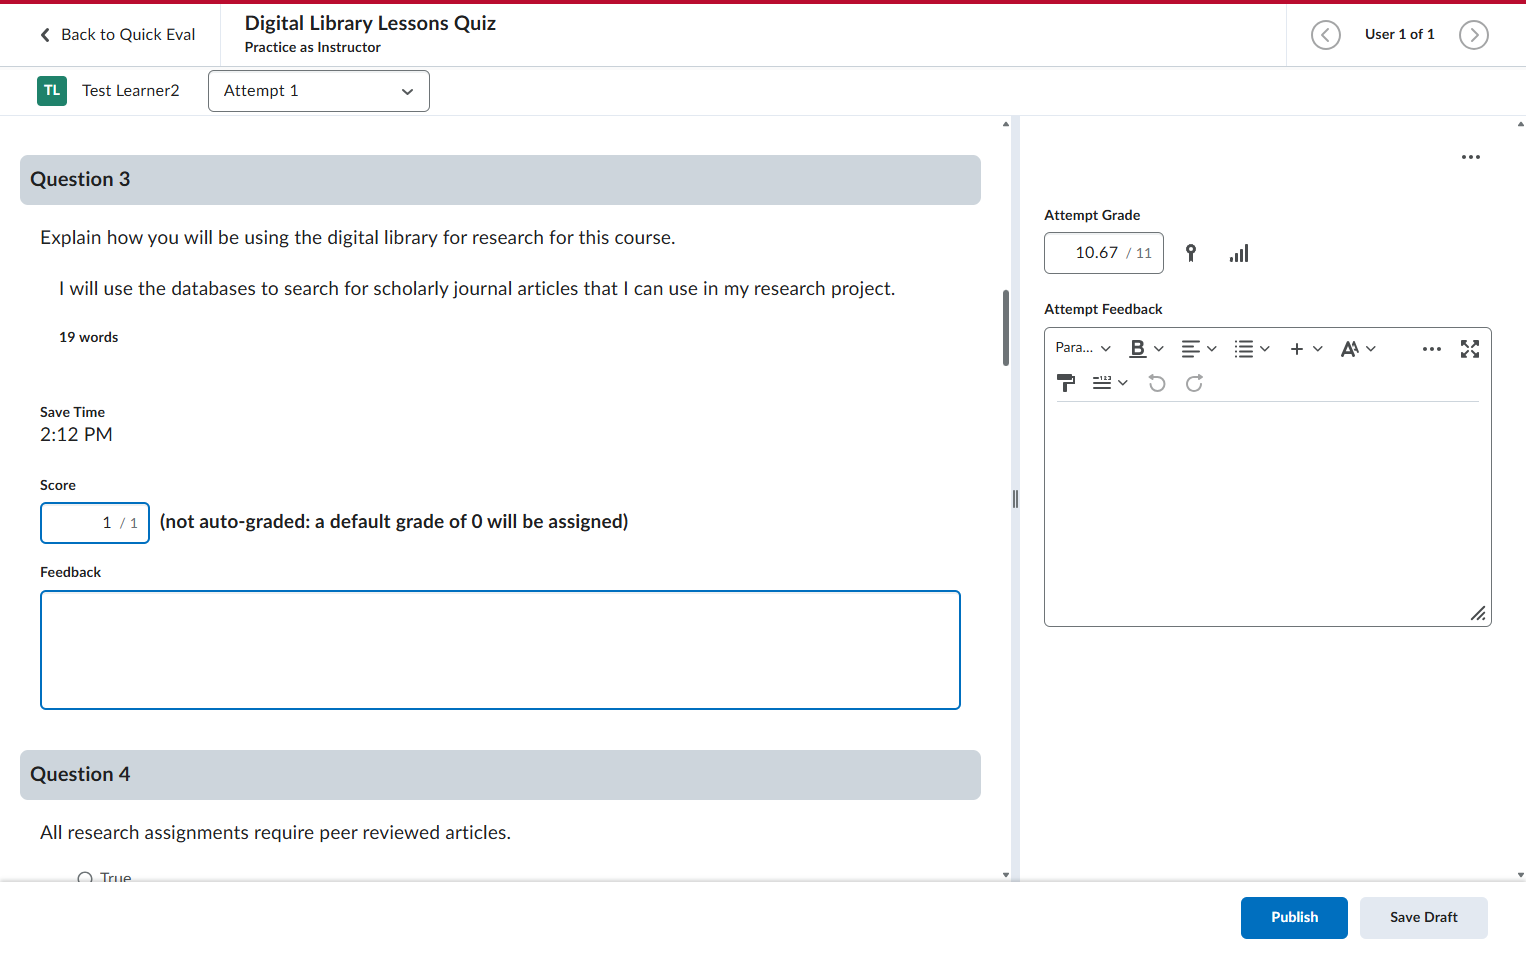Open the insert (plus) dropdown
The width and height of the screenshot is (1526, 954).
(1306, 348)
